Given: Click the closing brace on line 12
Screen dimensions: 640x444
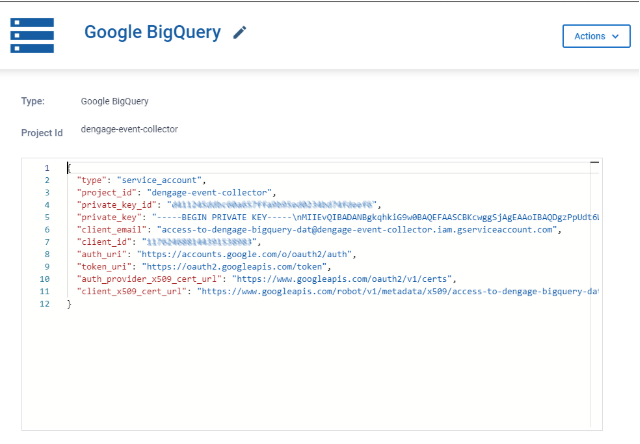Looking at the screenshot, I should tap(69, 304).
